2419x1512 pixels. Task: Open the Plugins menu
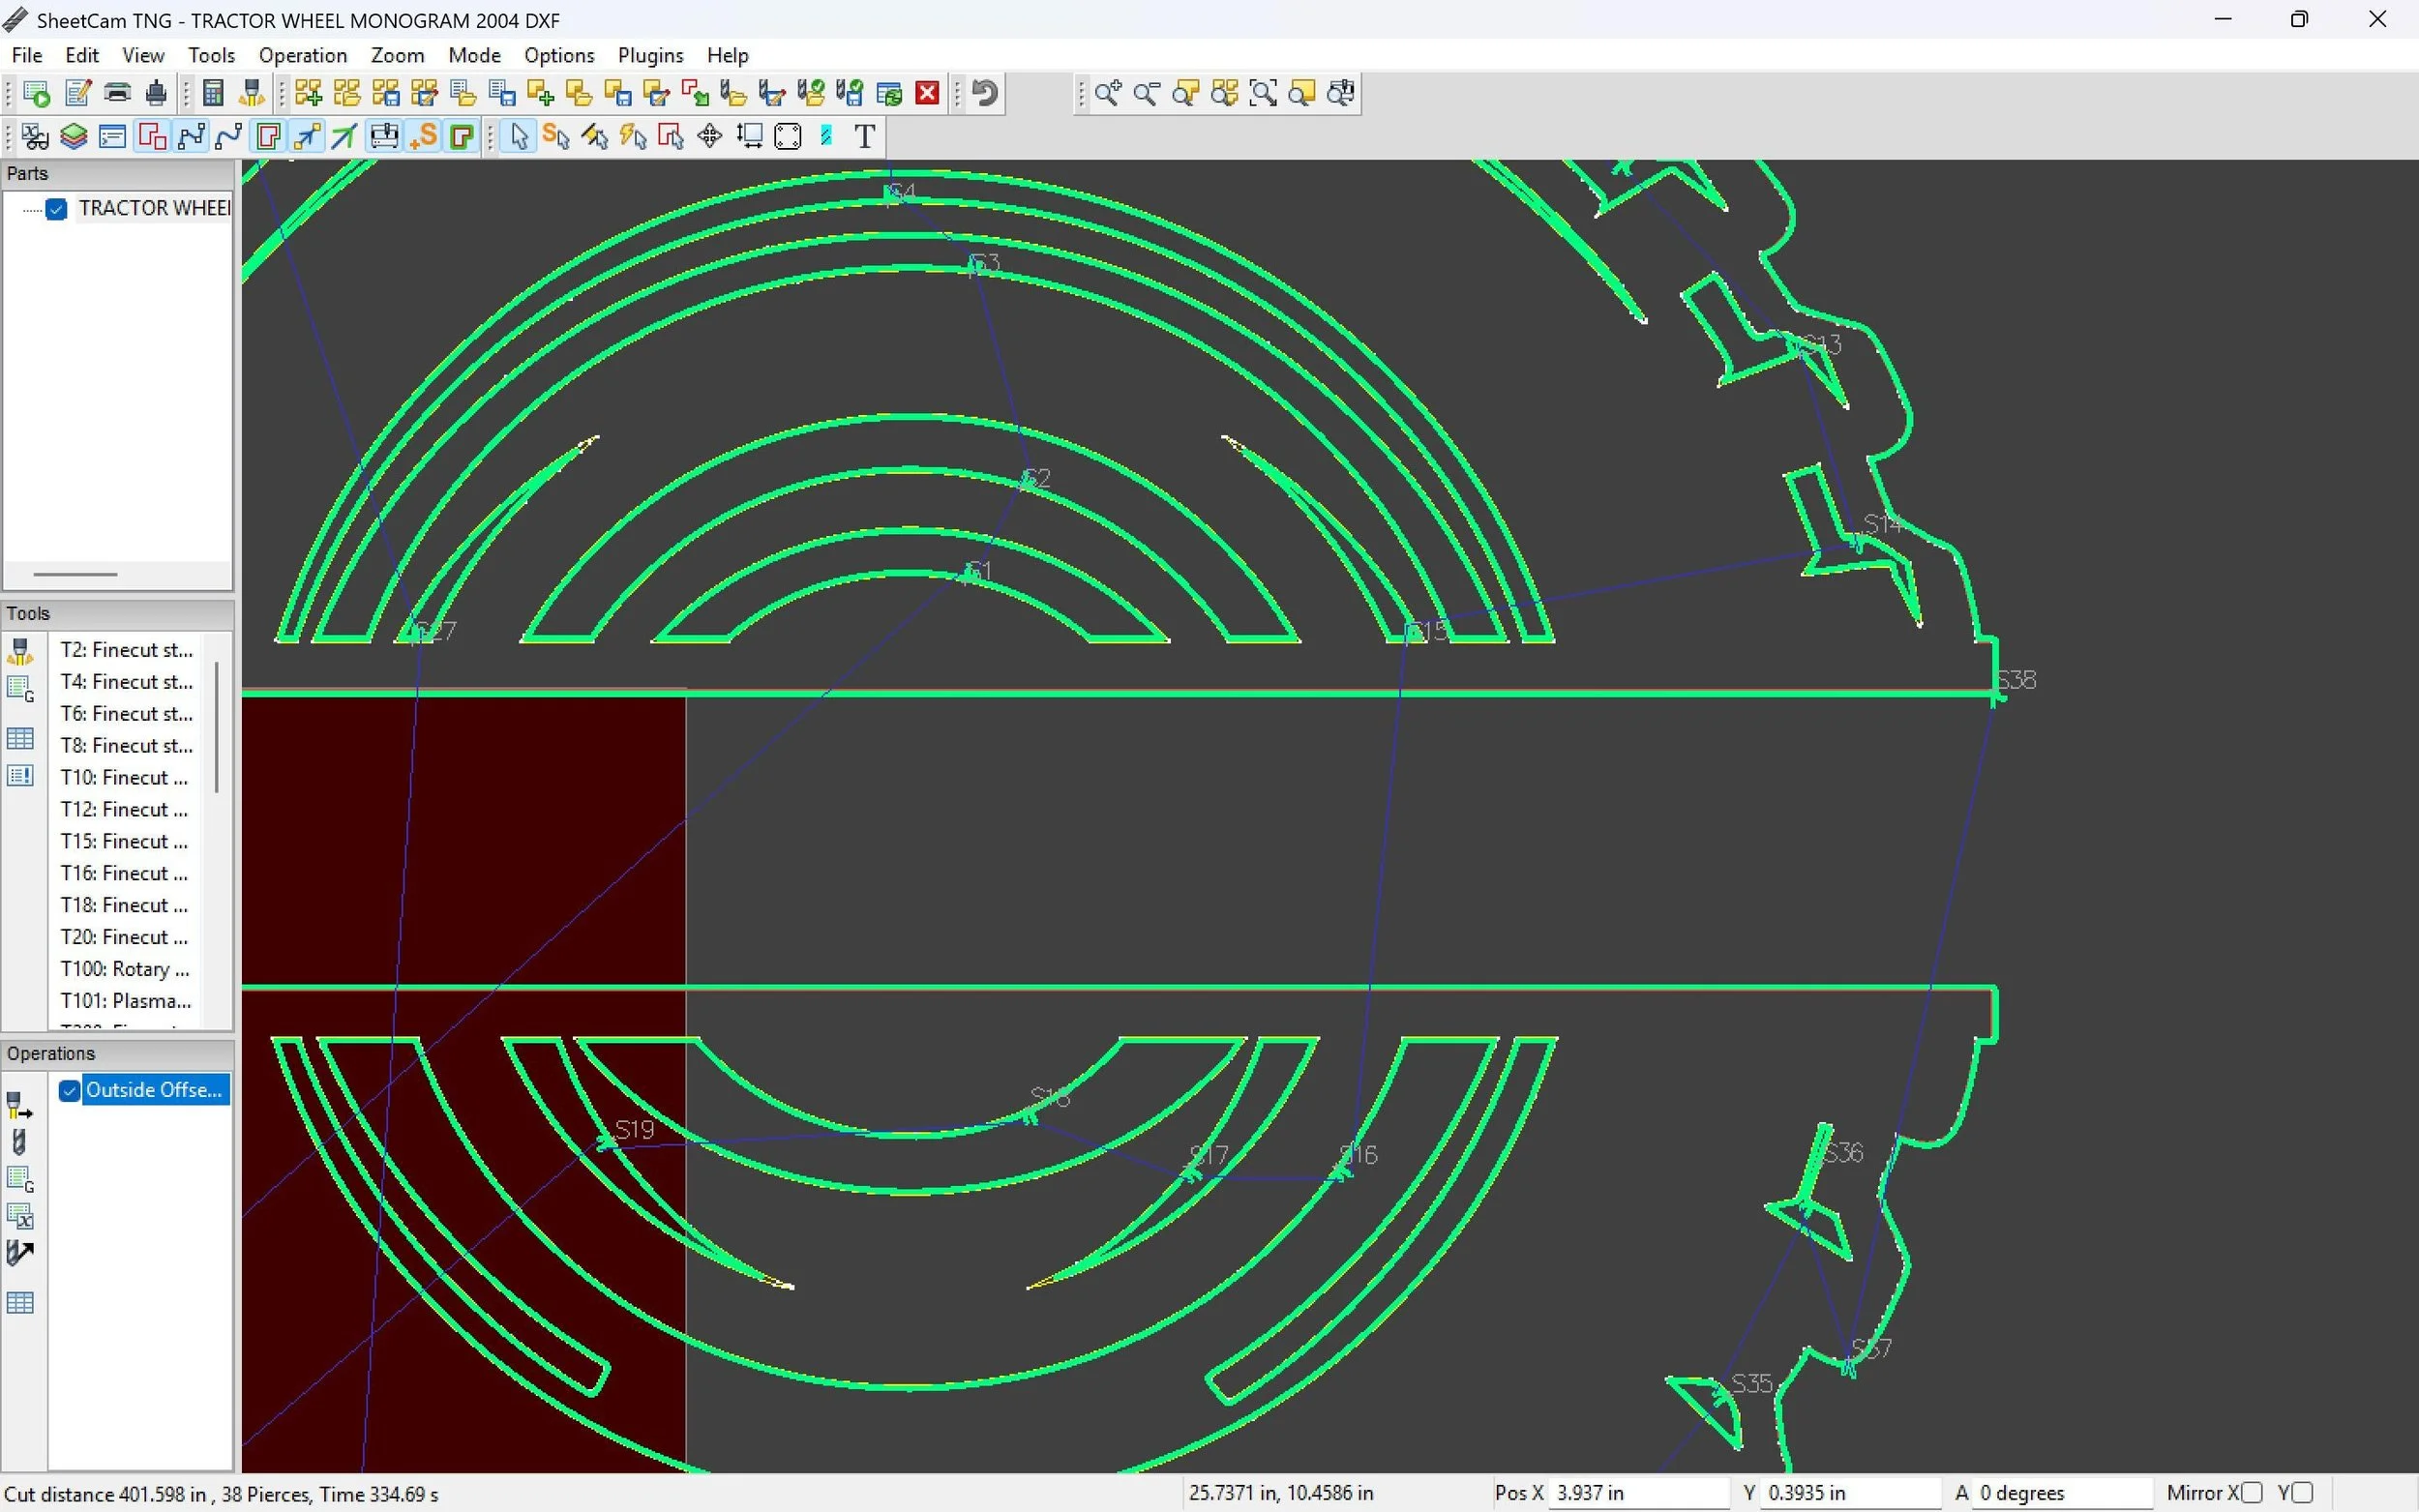click(x=650, y=55)
